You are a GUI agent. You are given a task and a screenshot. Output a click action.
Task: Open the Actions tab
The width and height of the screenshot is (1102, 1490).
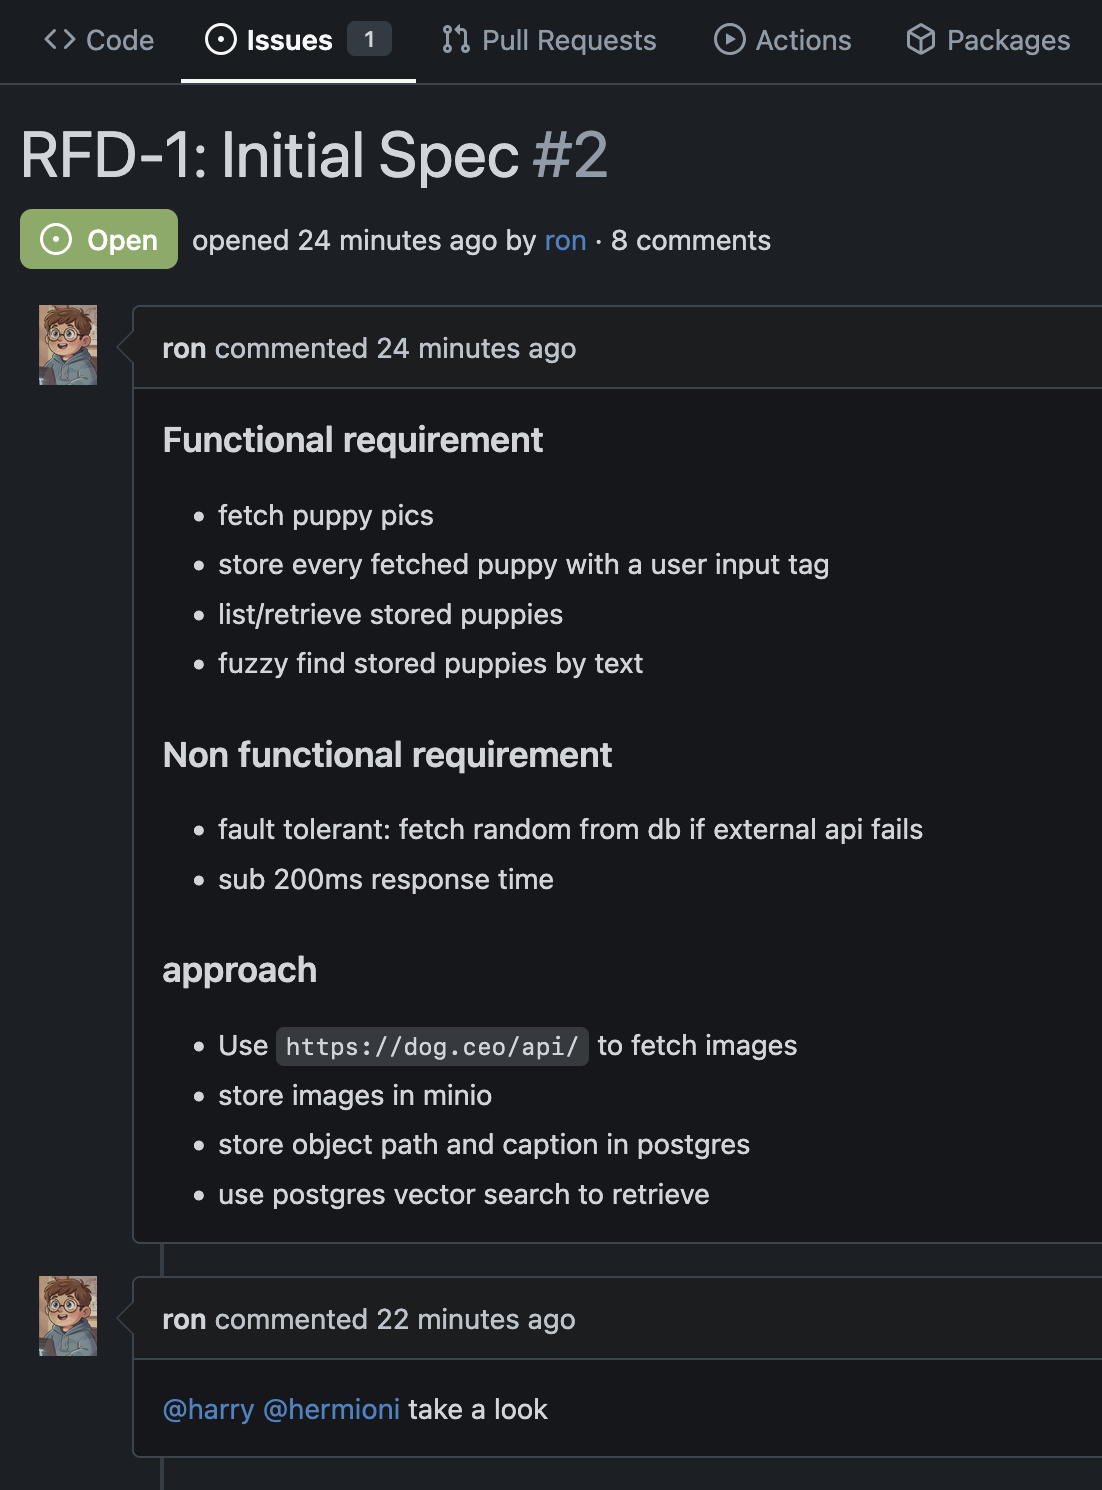pos(783,40)
